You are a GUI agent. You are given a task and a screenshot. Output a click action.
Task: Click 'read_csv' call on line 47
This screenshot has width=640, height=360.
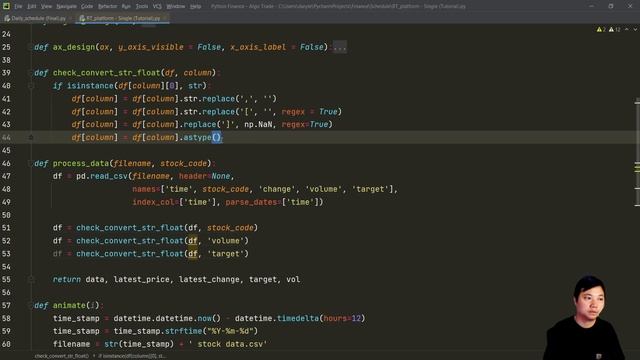109,176
